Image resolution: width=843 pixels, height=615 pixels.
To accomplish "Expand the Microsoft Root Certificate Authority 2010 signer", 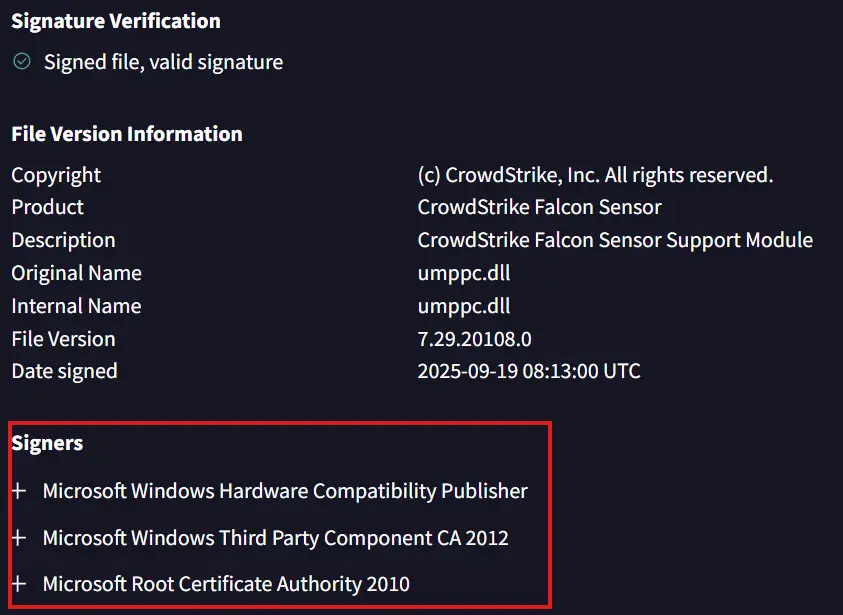I will [18, 584].
